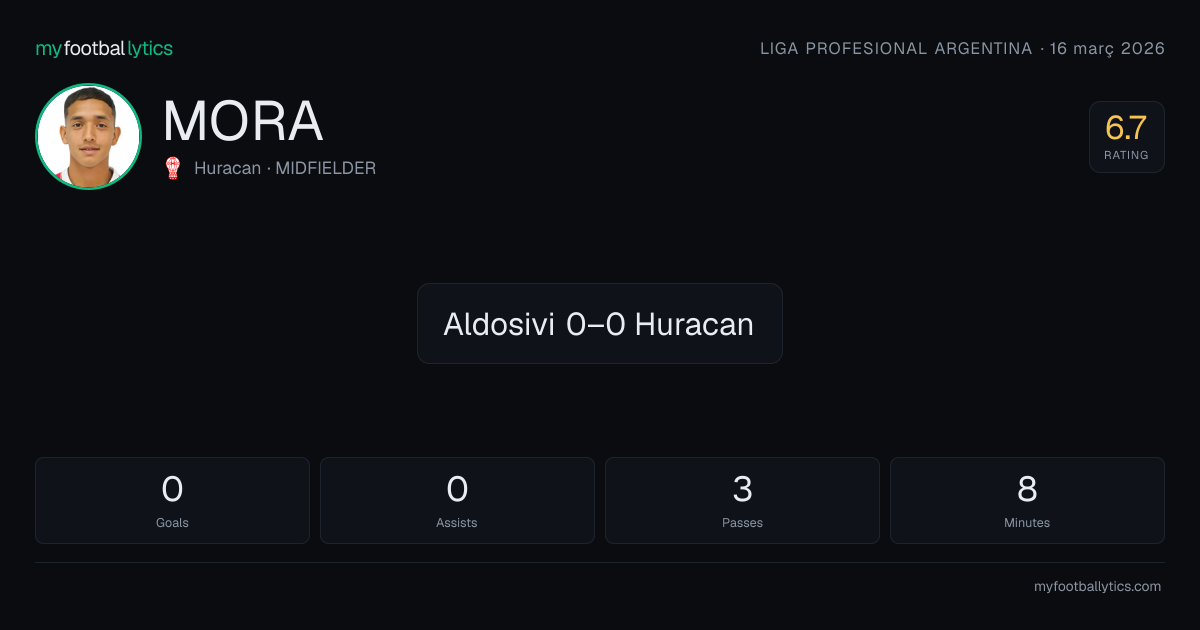Open Mora's player portrait photo
Screen dimensions: 1200x630
[x=88, y=137]
